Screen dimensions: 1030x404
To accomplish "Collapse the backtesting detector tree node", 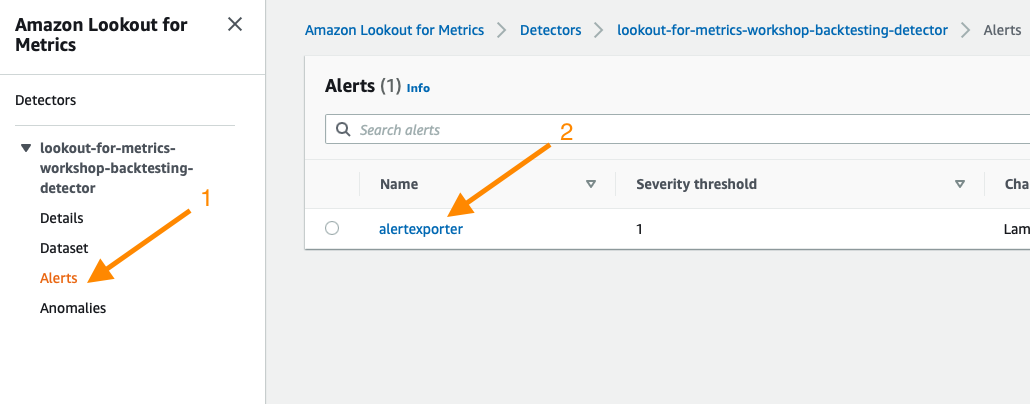I will [26, 148].
